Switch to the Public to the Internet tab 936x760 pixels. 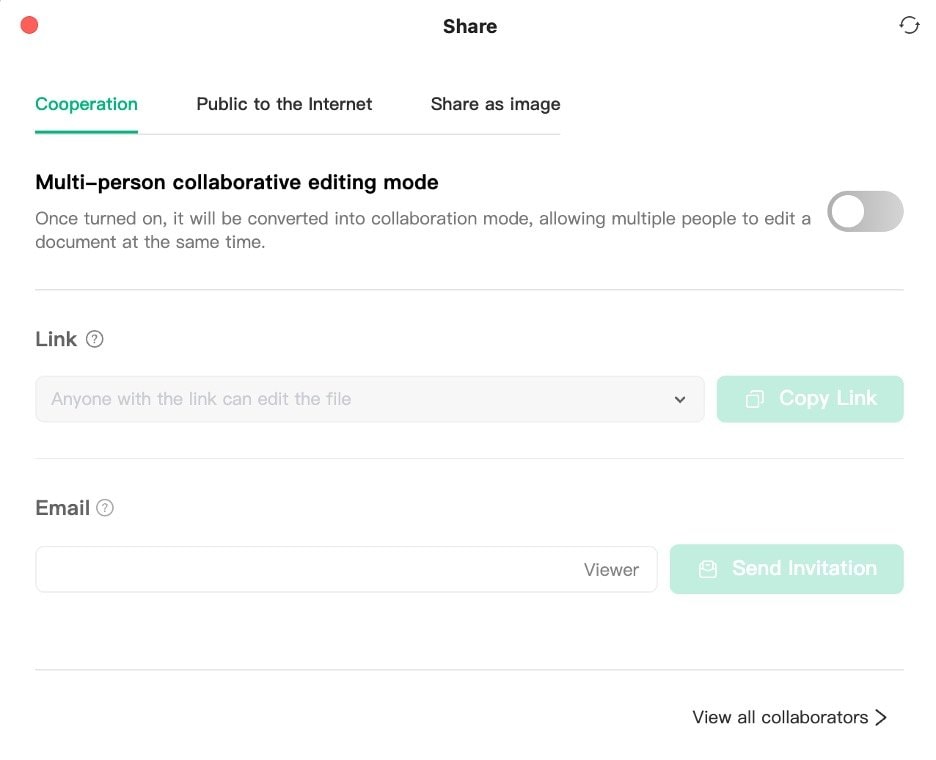pos(284,104)
